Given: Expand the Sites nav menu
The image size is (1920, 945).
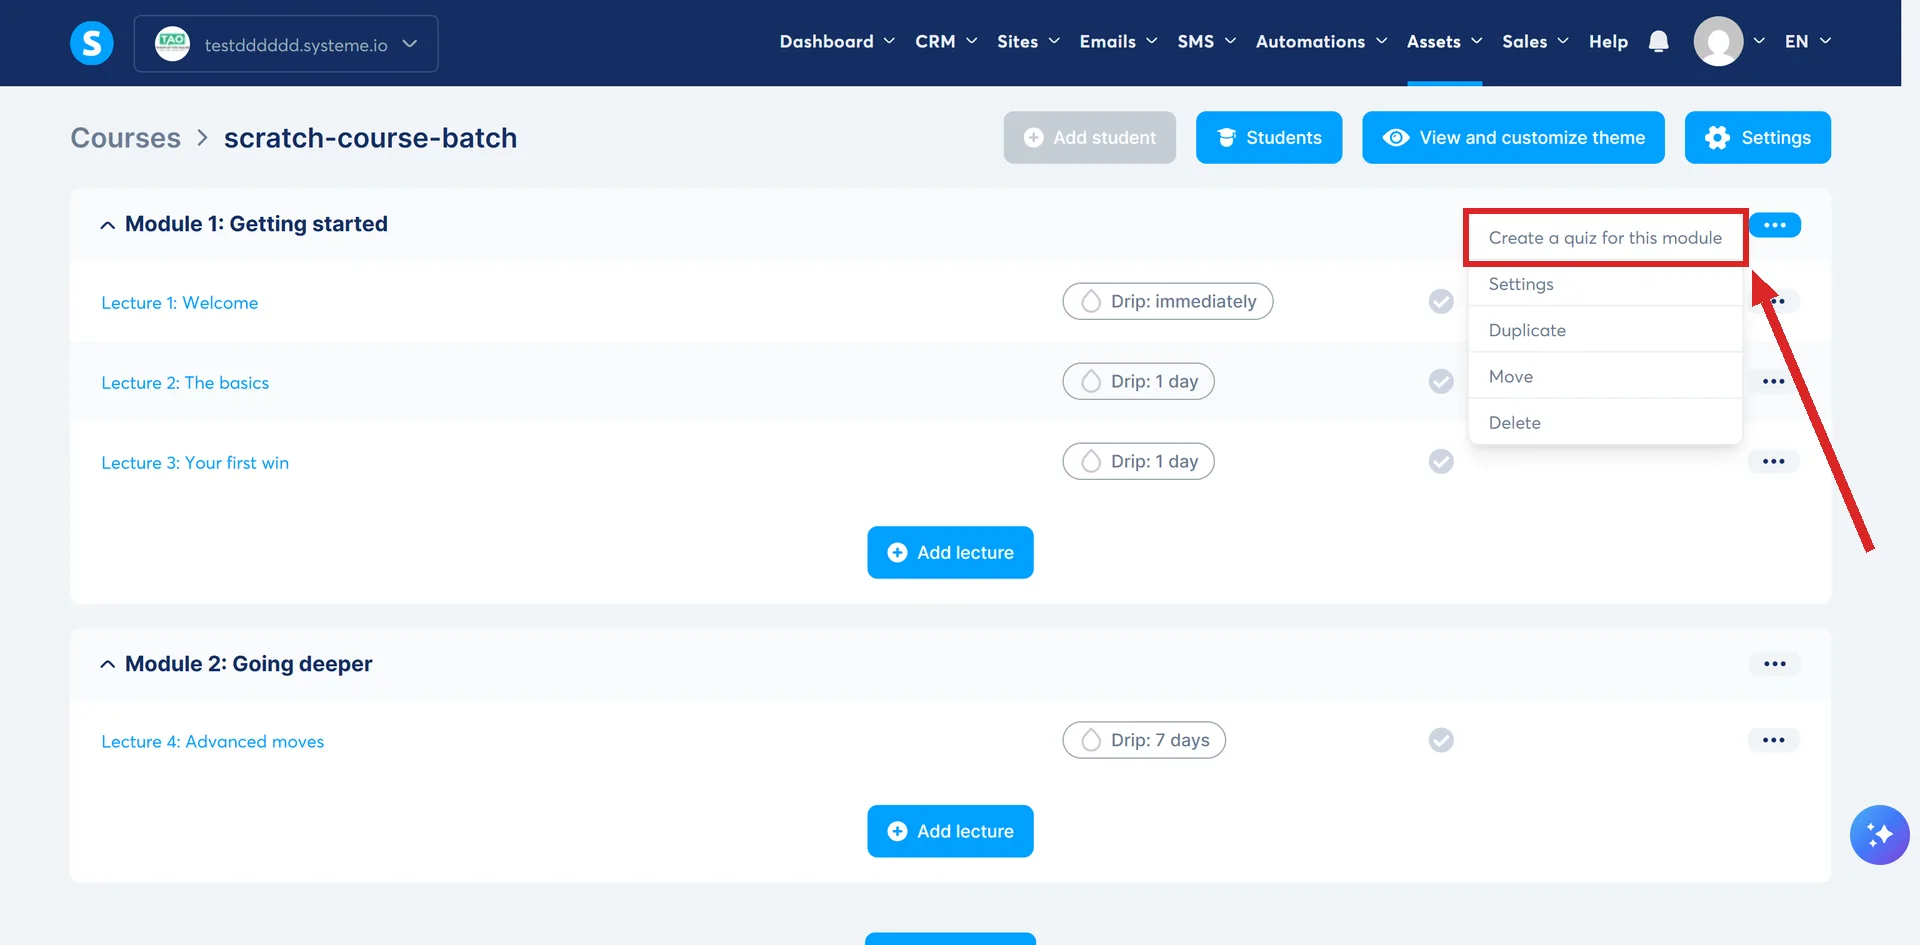Looking at the screenshot, I should click(1028, 41).
